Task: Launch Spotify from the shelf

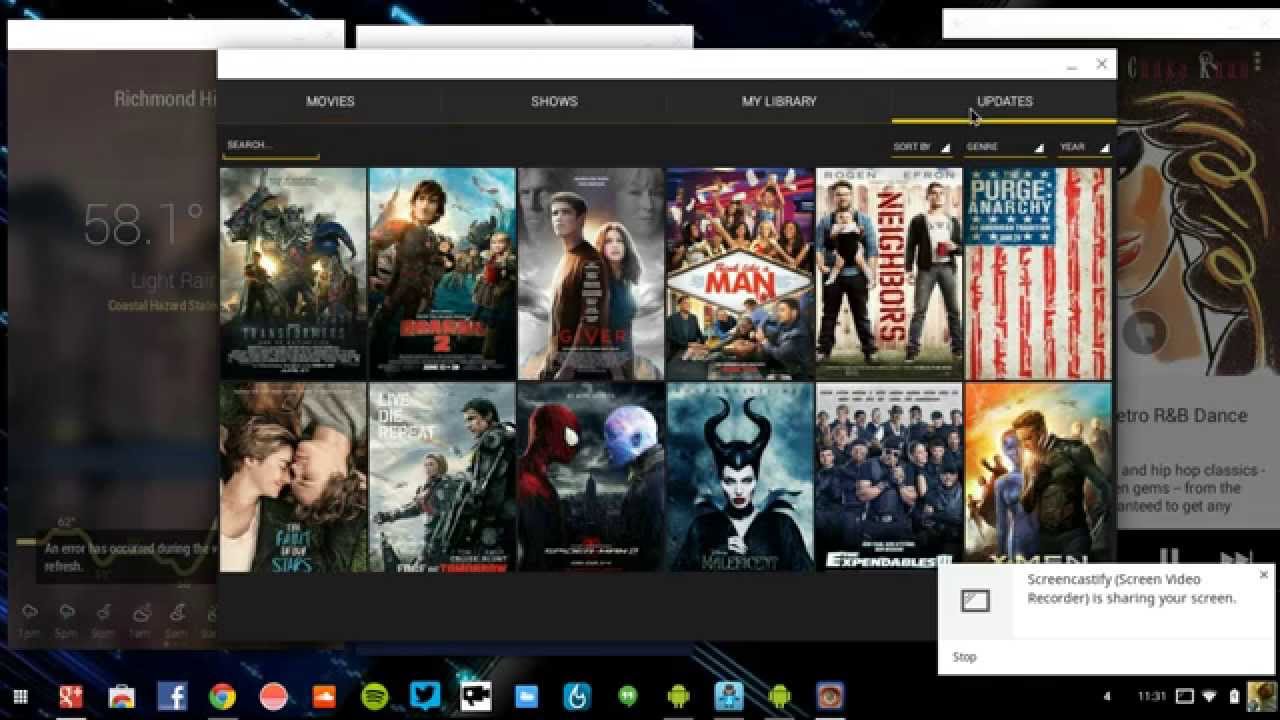Action: (374, 696)
